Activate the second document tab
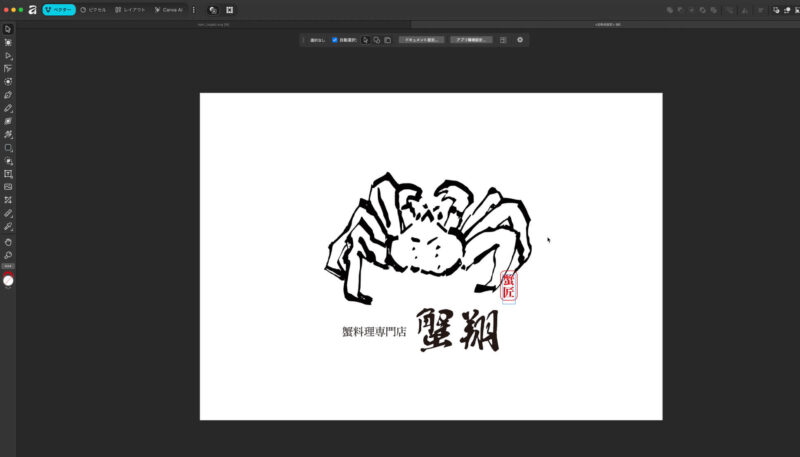800x457 pixels. click(607, 24)
